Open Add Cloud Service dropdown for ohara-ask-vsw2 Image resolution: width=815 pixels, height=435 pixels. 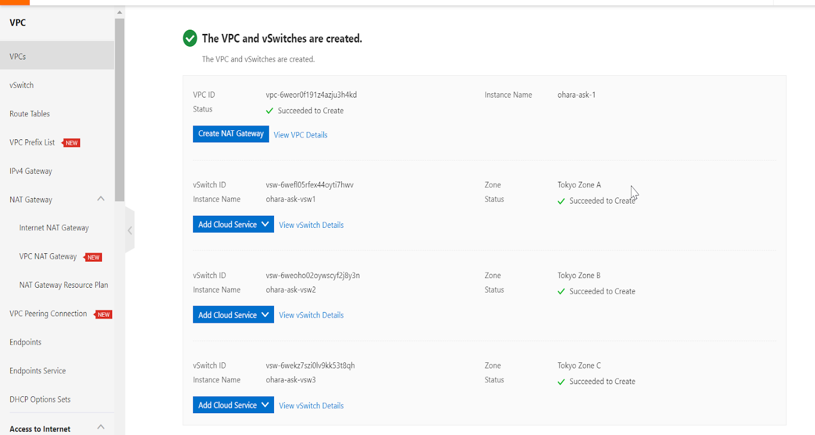[232, 315]
